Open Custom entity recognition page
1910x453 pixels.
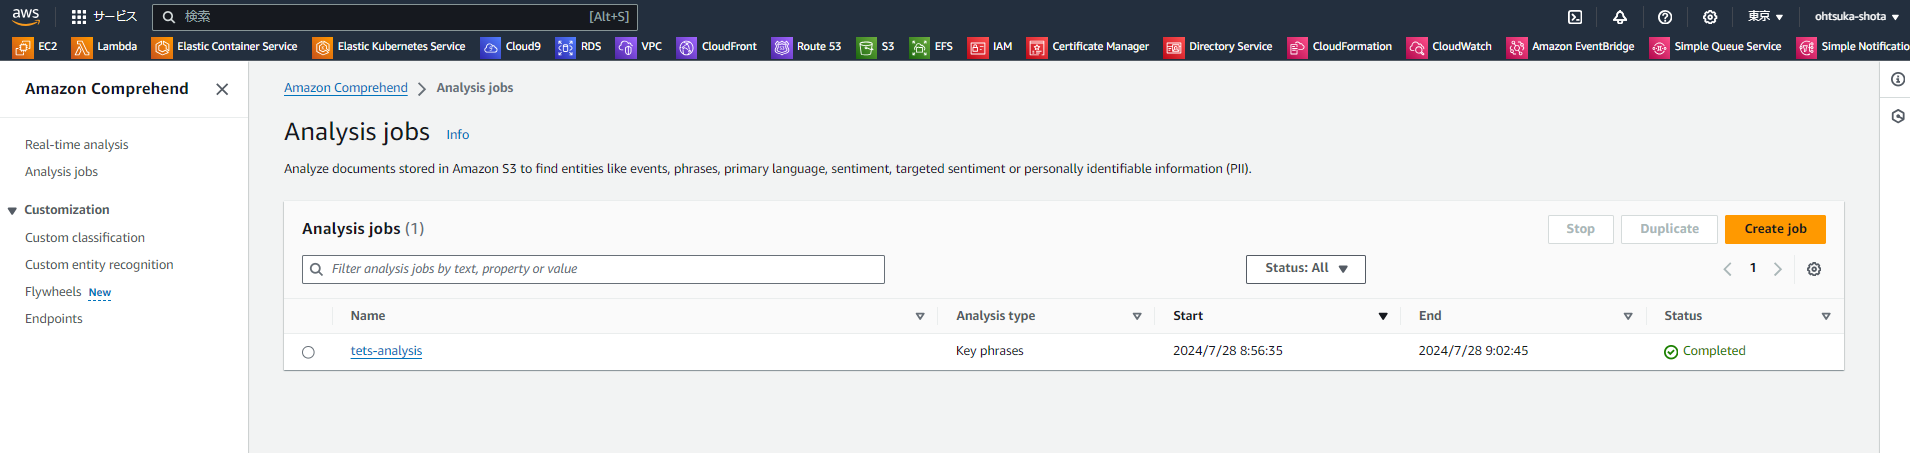[x=99, y=265]
